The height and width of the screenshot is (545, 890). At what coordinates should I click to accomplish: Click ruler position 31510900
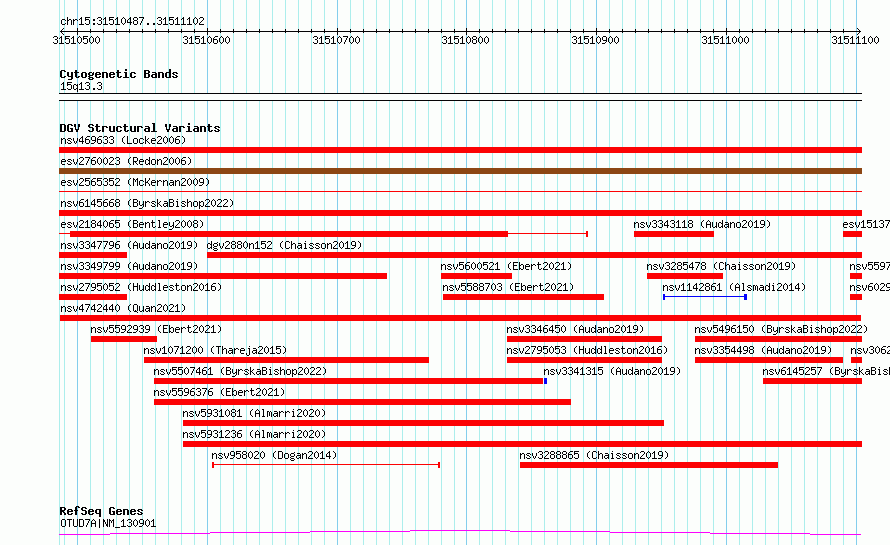595,40
